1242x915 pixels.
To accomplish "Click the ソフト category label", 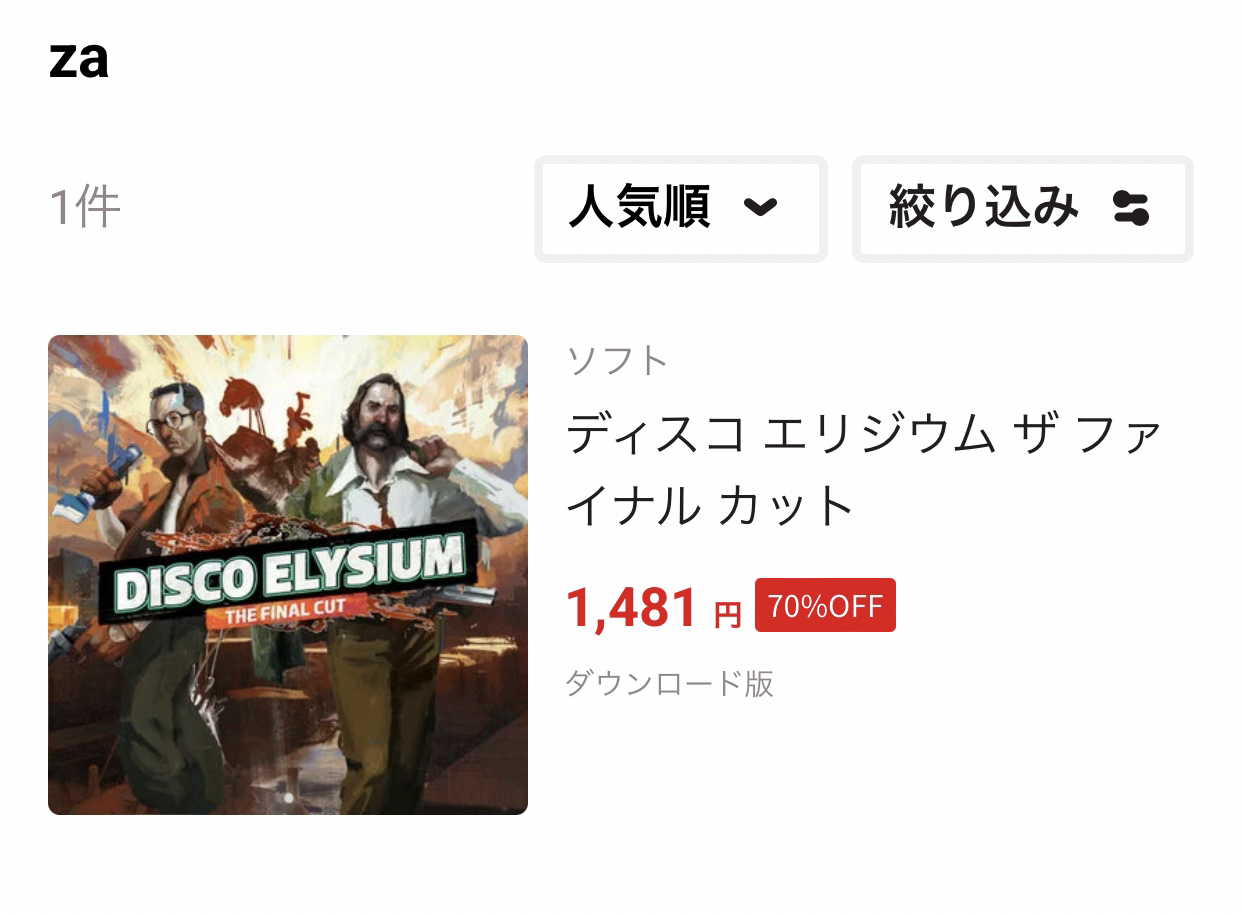I will point(617,360).
